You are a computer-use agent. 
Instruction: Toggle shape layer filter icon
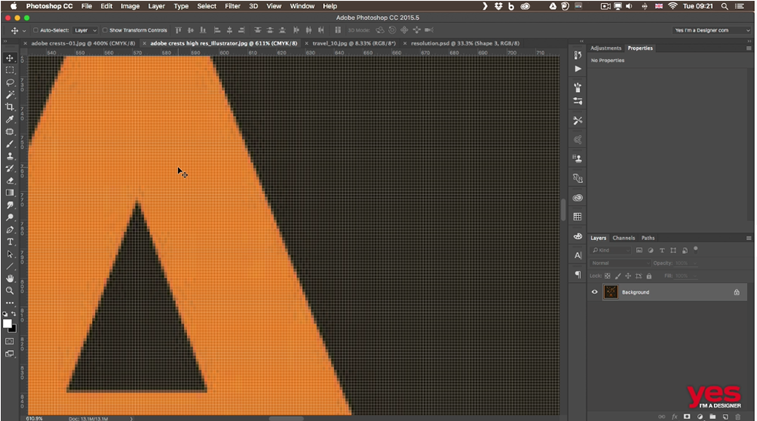[x=673, y=250]
